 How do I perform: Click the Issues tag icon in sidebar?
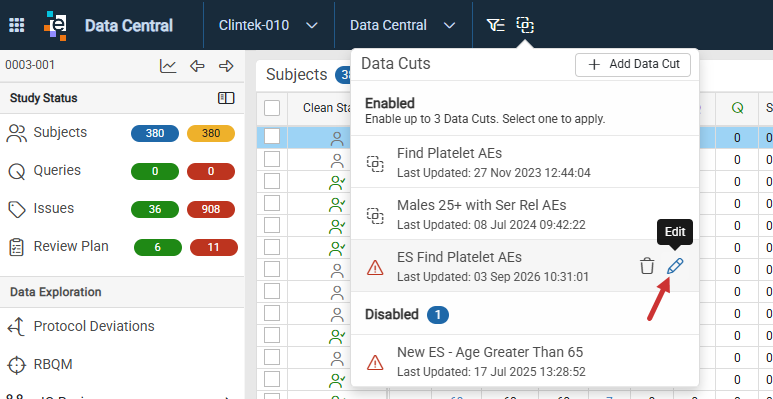click(x=17, y=210)
